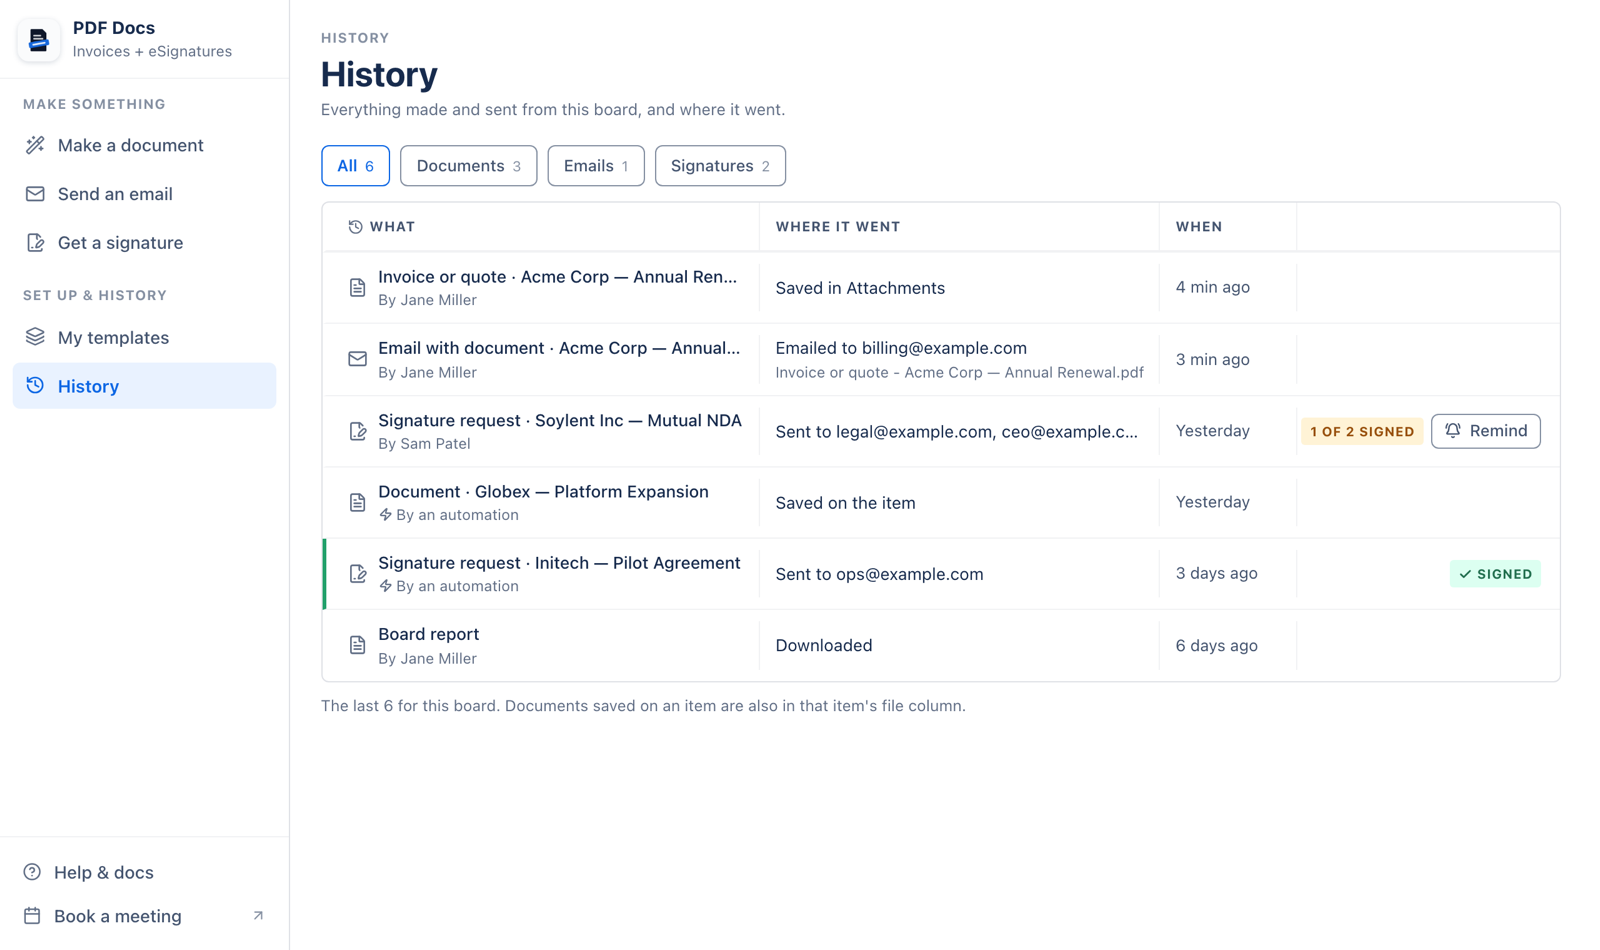This screenshot has width=1600, height=950.
Task: Click the signature icon on the Soylent Inc row
Action: 357,431
